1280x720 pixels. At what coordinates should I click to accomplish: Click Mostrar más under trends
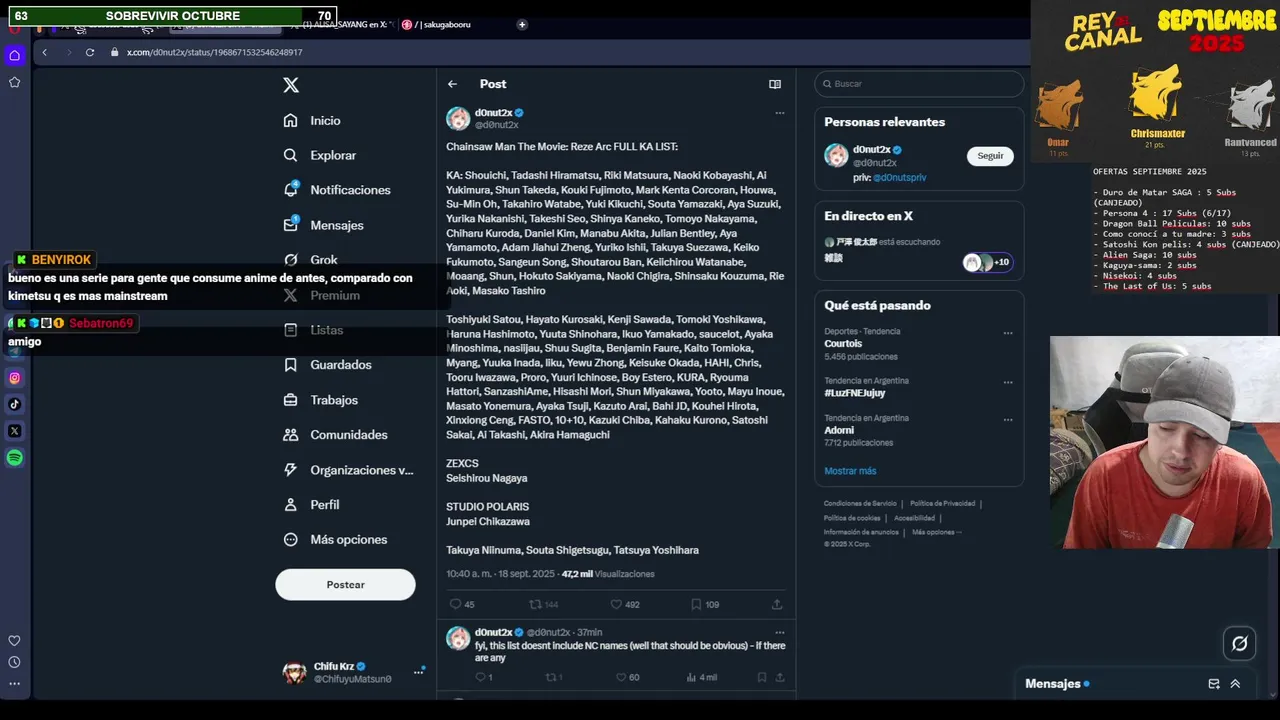[850, 471]
